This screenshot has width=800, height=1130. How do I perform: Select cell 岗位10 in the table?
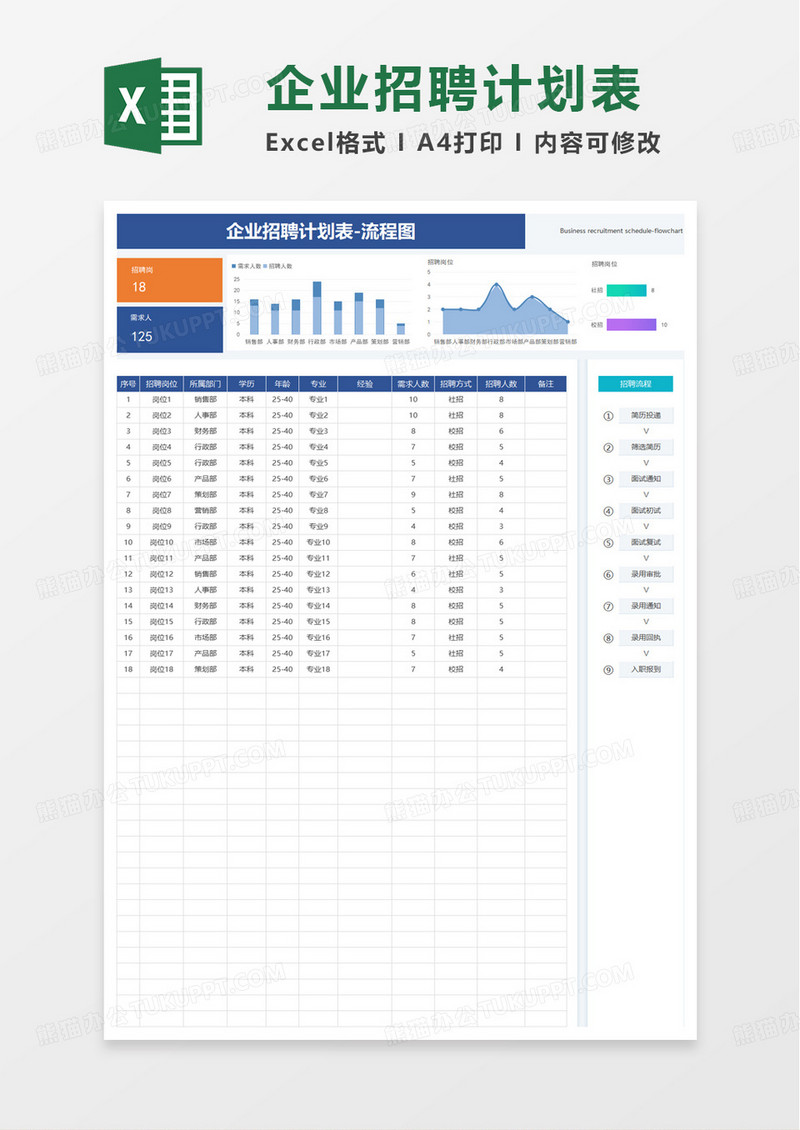(x=161, y=542)
